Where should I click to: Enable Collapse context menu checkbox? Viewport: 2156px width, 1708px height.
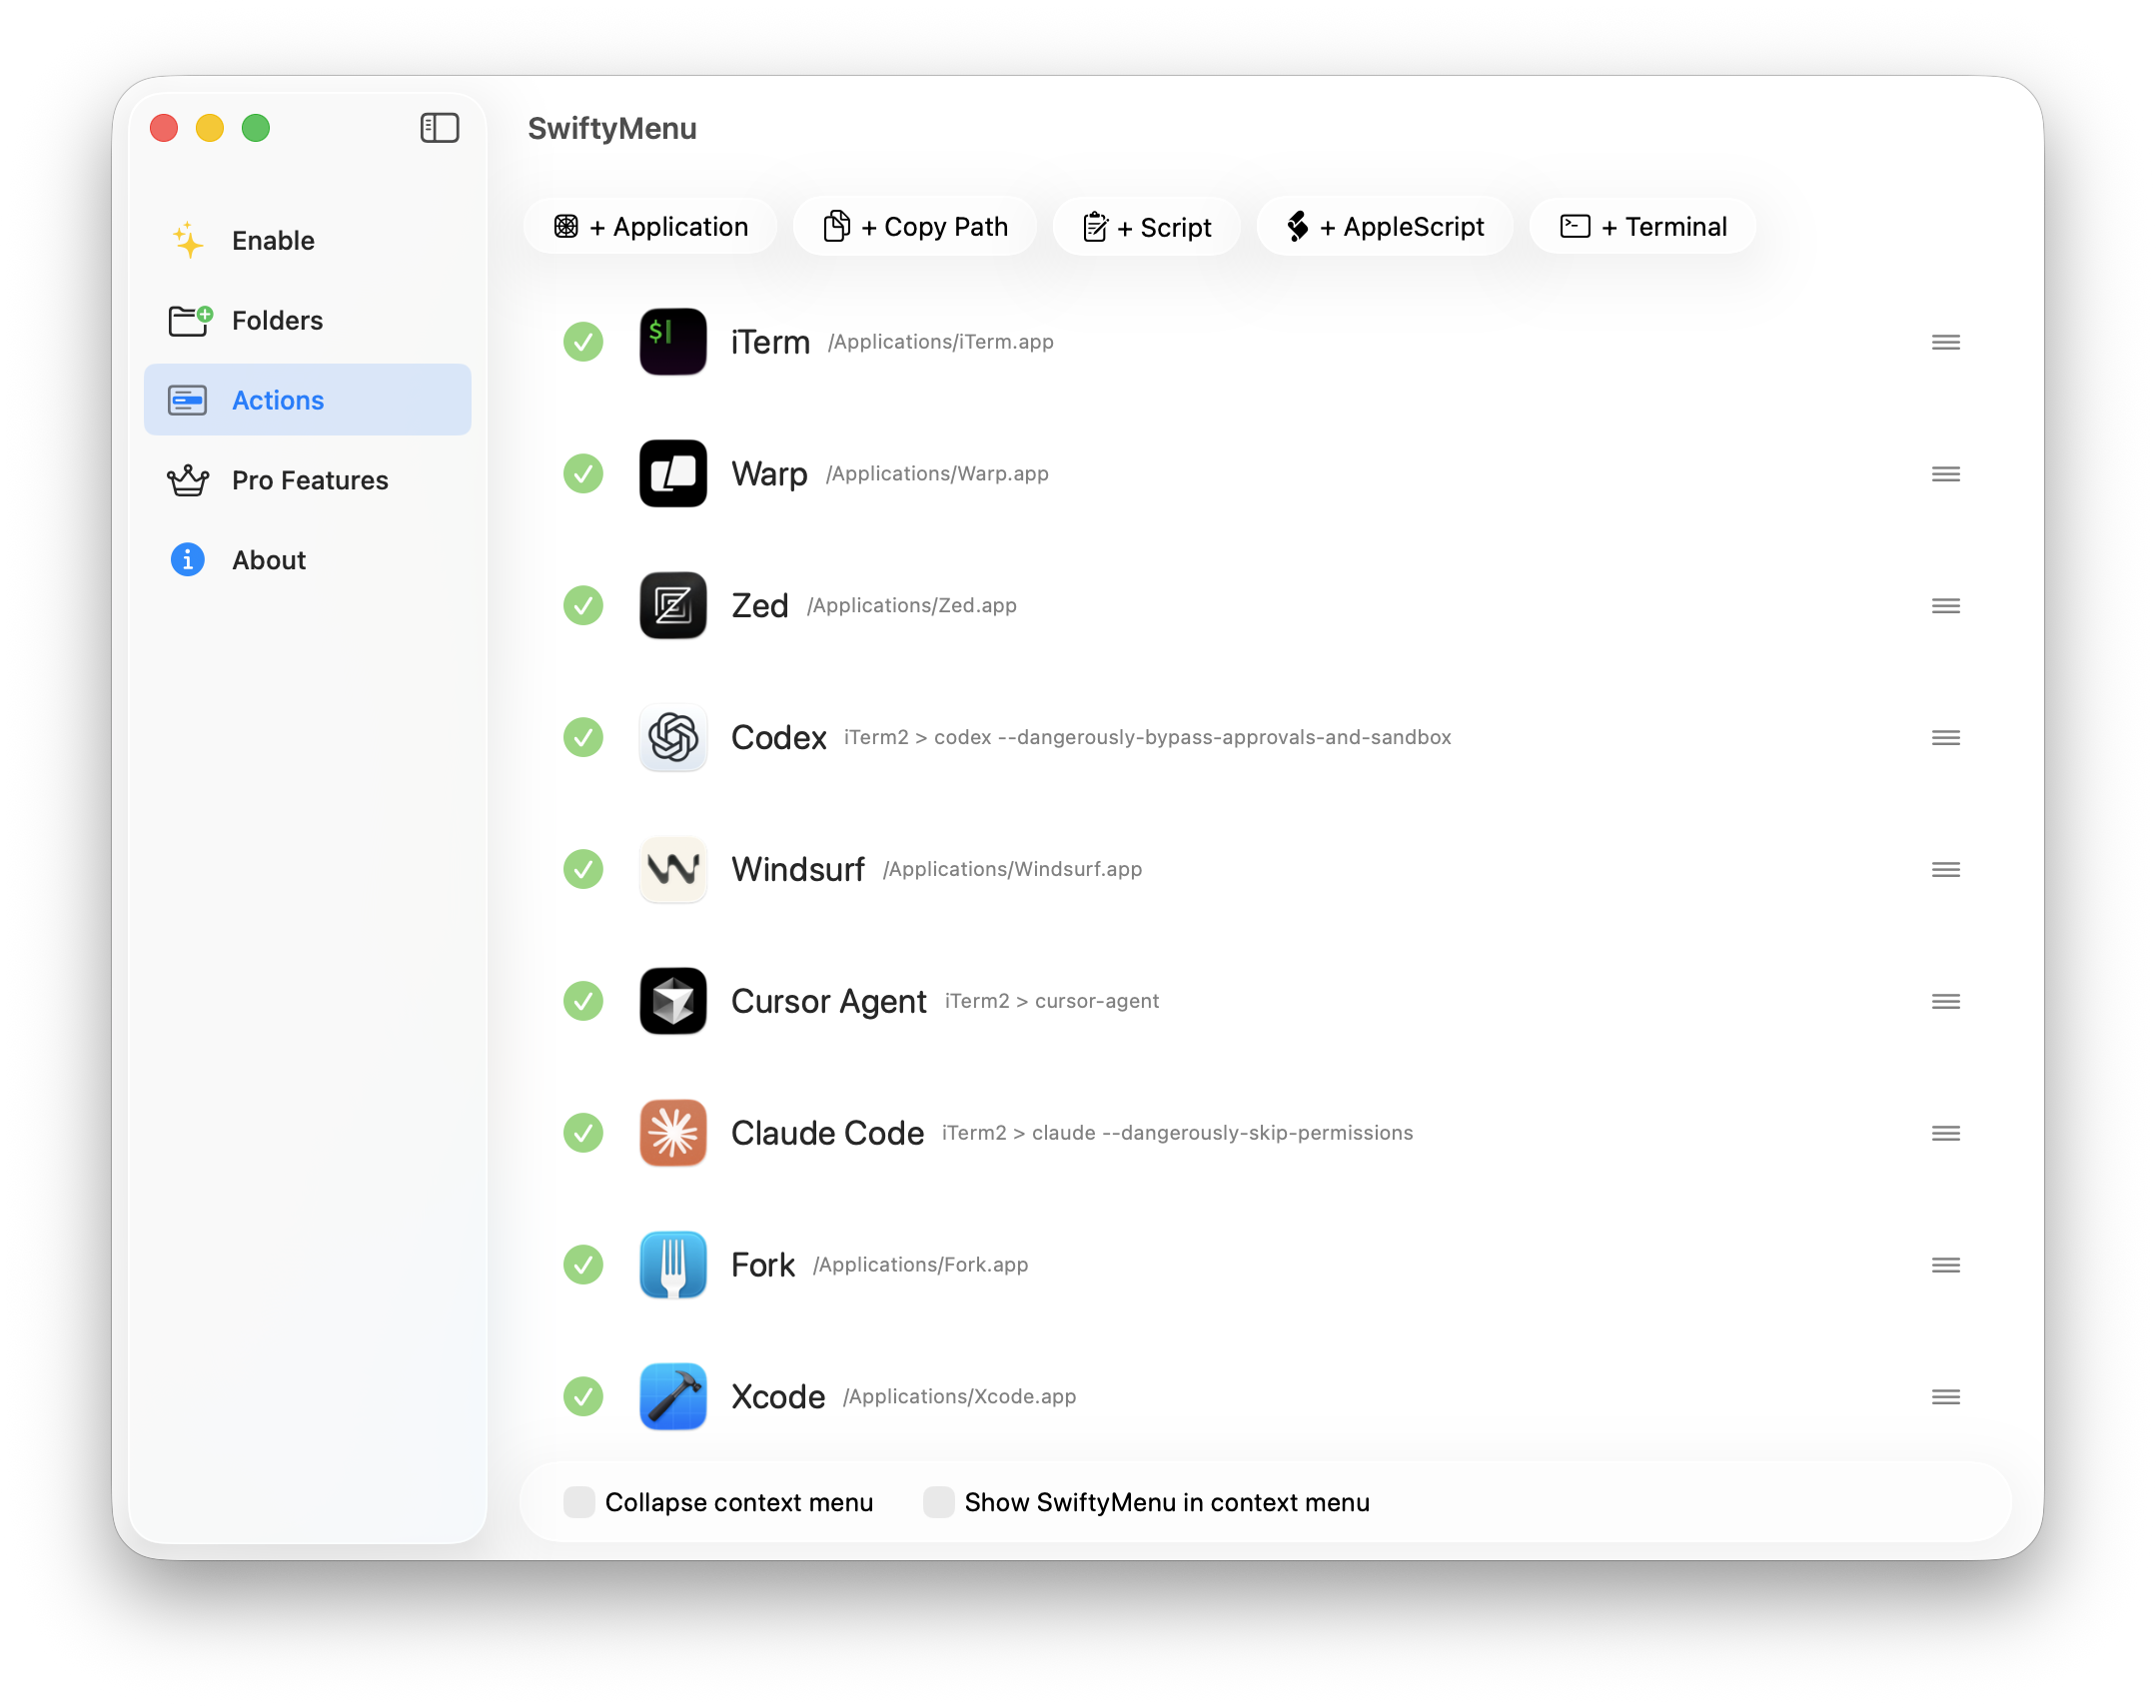579,1502
